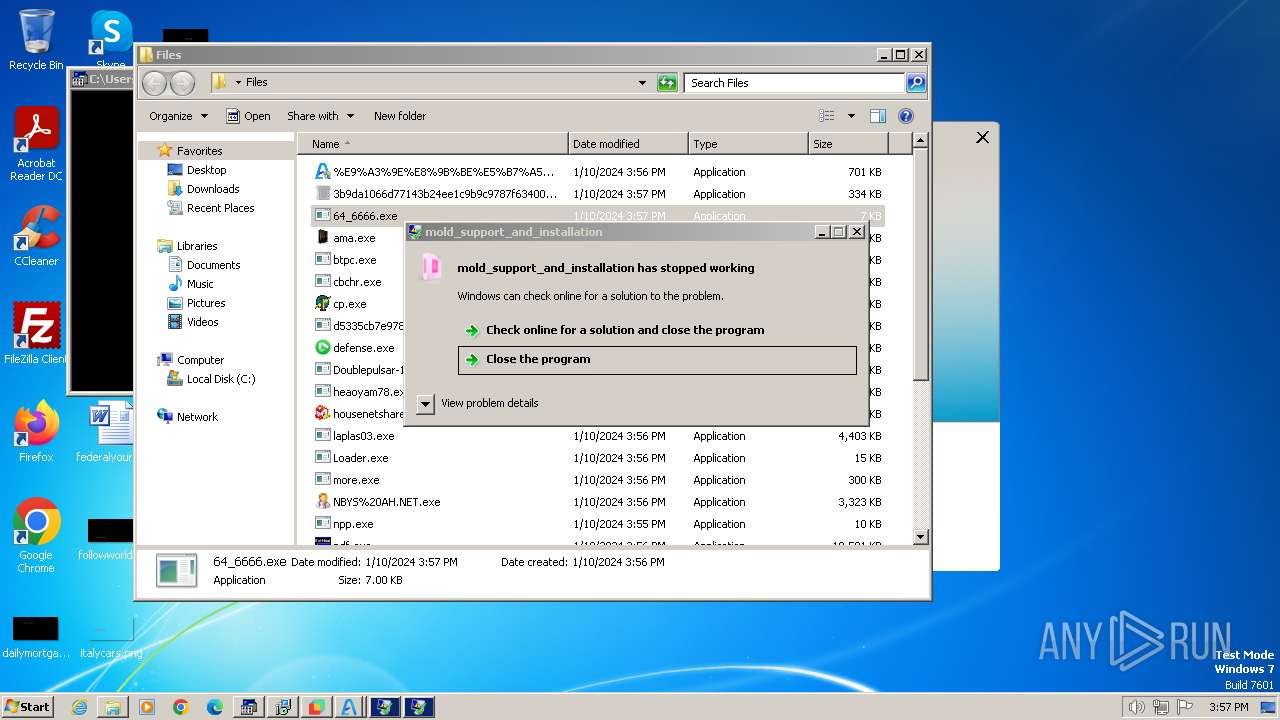Choose Close the program
This screenshot has height=720, width=1280.
(x=657, y=360)
